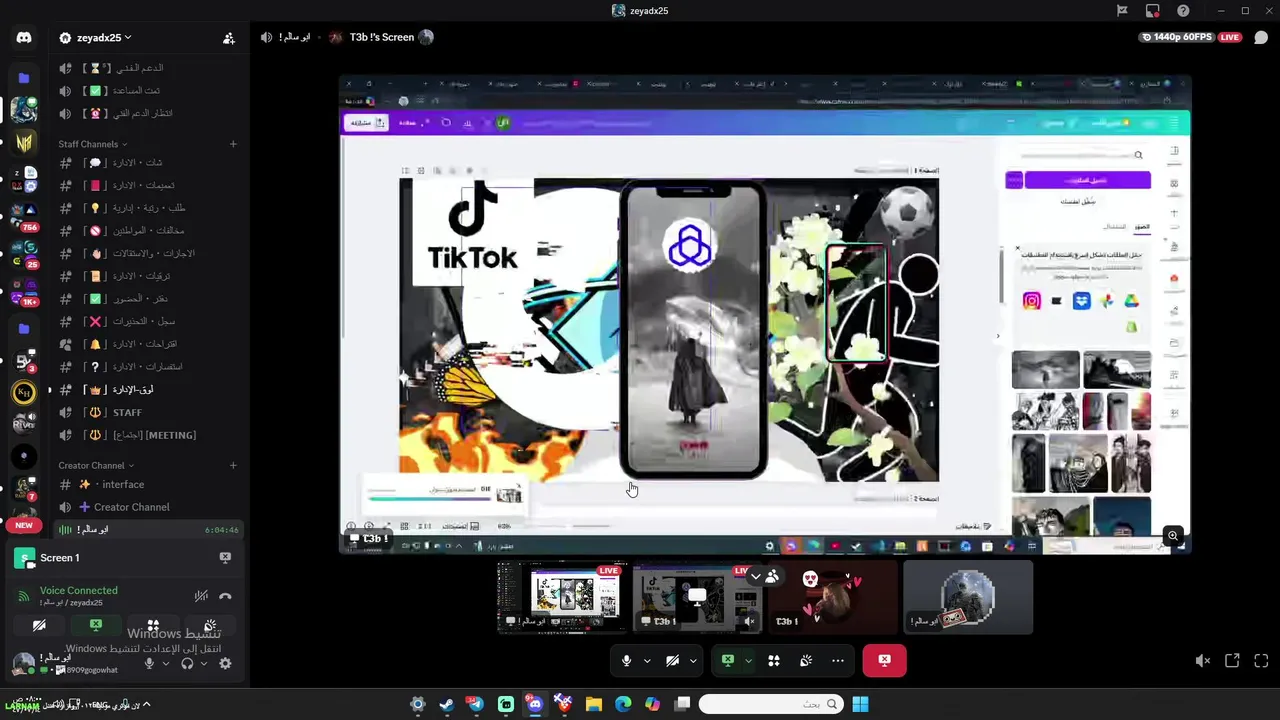The width and height of the screenshot is (1280, 720).
Task: Disconnect from voice with the phone icon
Action: tap(225, 596)
